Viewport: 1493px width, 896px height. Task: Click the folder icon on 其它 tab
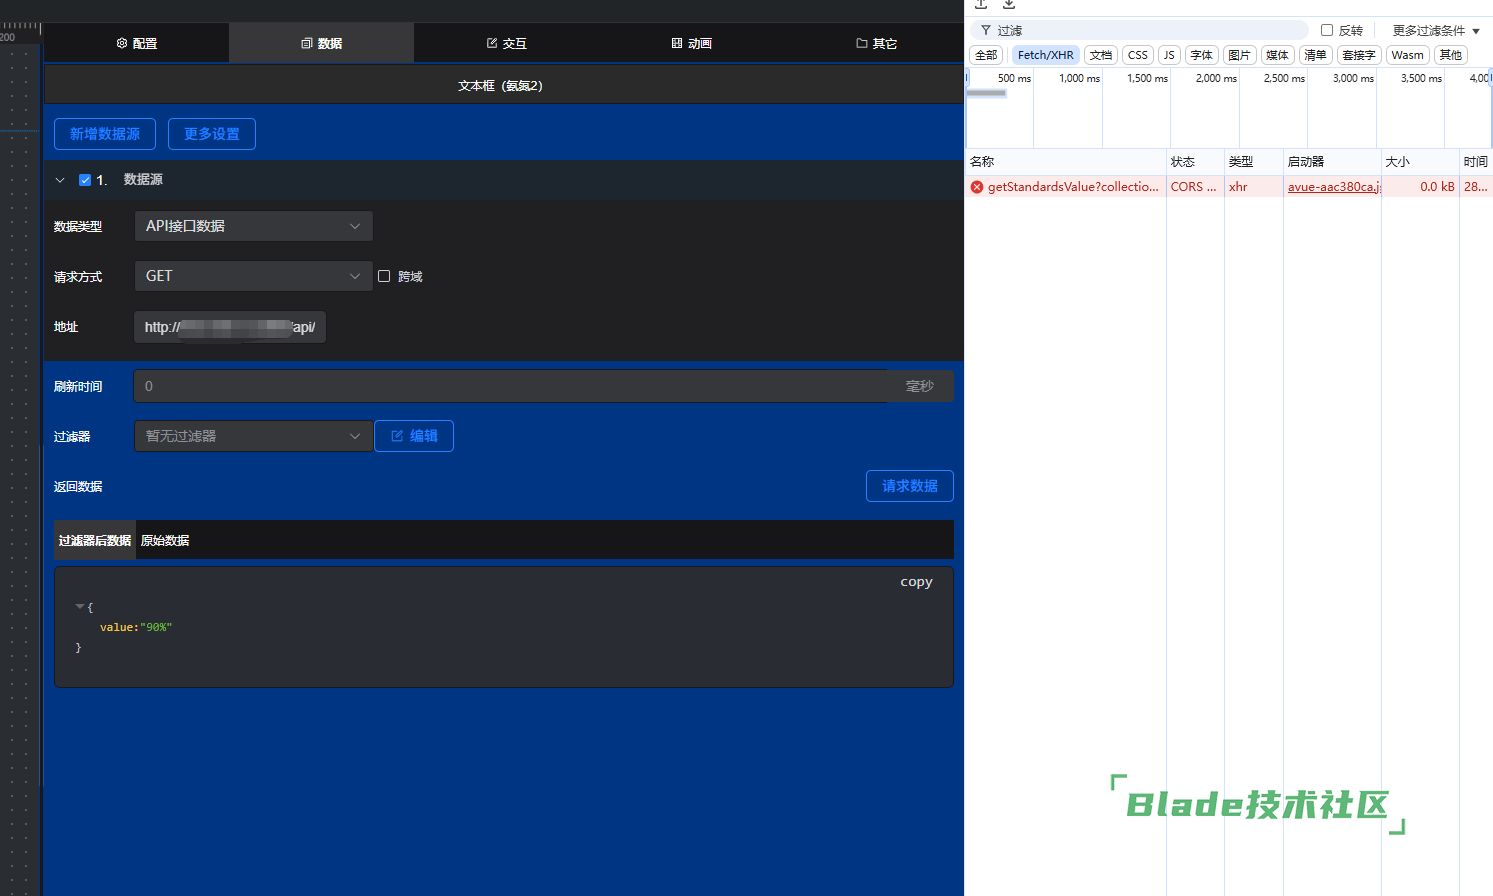pos(861,43)
